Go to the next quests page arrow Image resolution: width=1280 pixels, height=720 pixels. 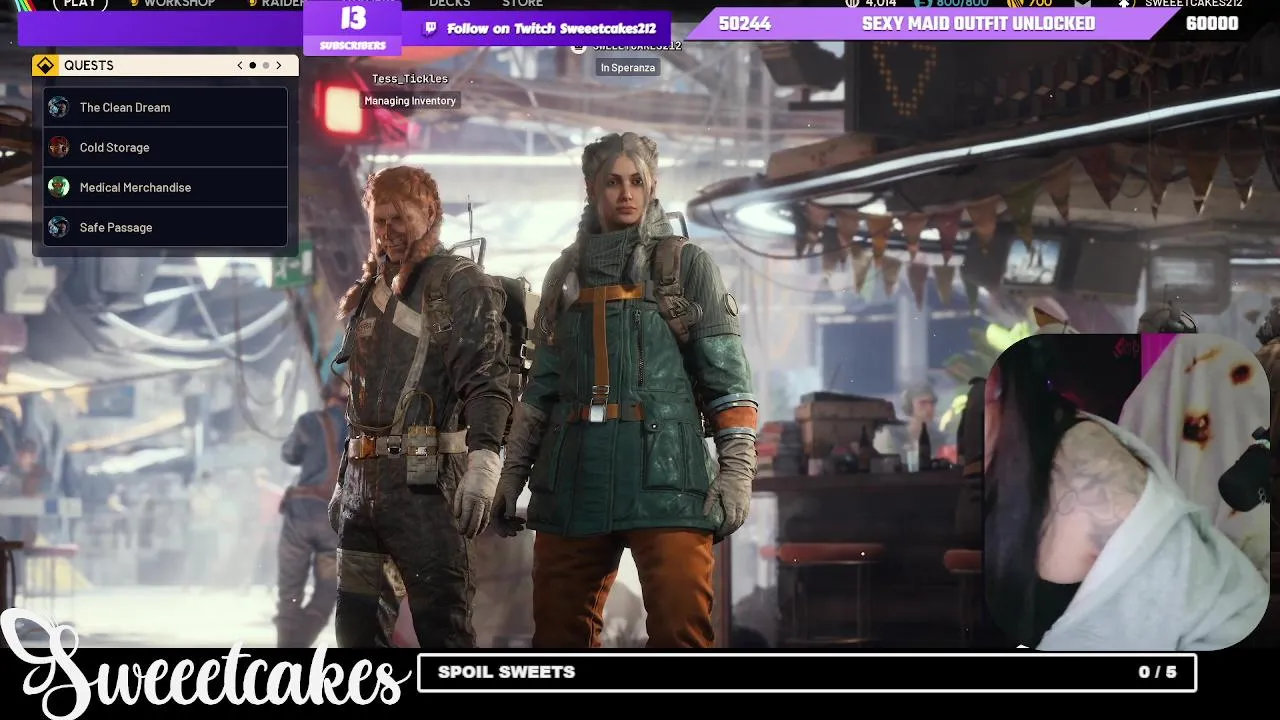279,65
